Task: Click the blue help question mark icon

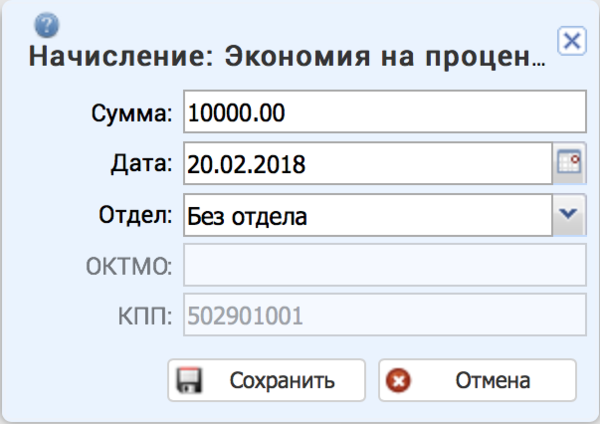Action: pyautogui.click(x=46, y=25)
